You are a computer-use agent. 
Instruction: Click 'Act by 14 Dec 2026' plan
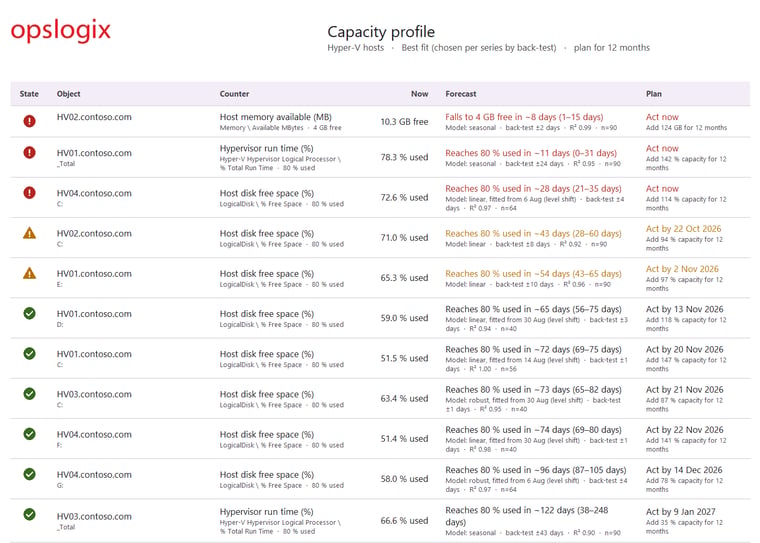(x=684, y=470)
